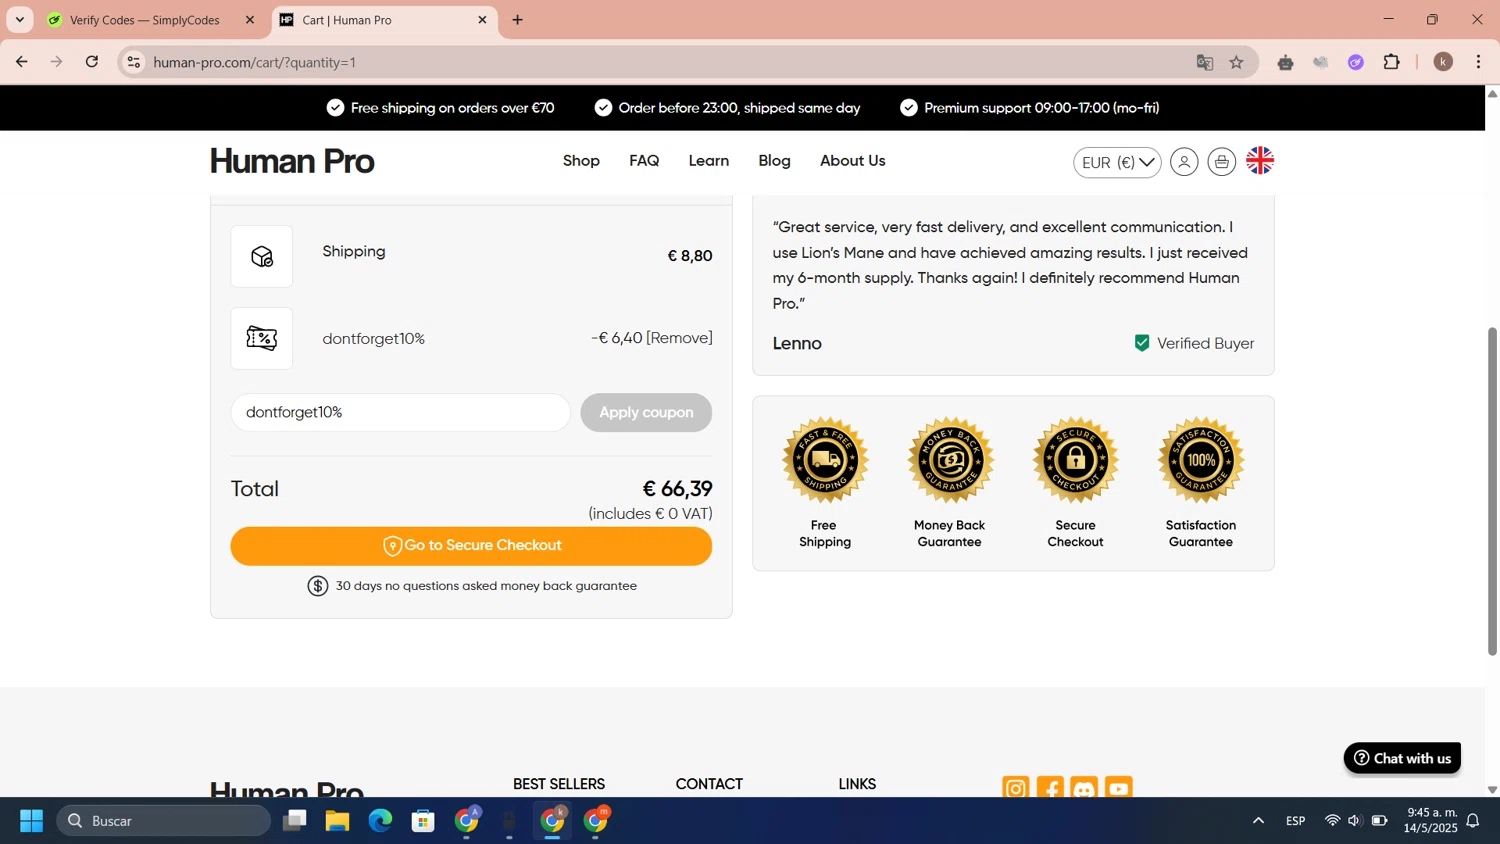Viewport: 1500px width, 844px height.
Task: Show hidden system tray icons
Action: [x=1258, y=821]
